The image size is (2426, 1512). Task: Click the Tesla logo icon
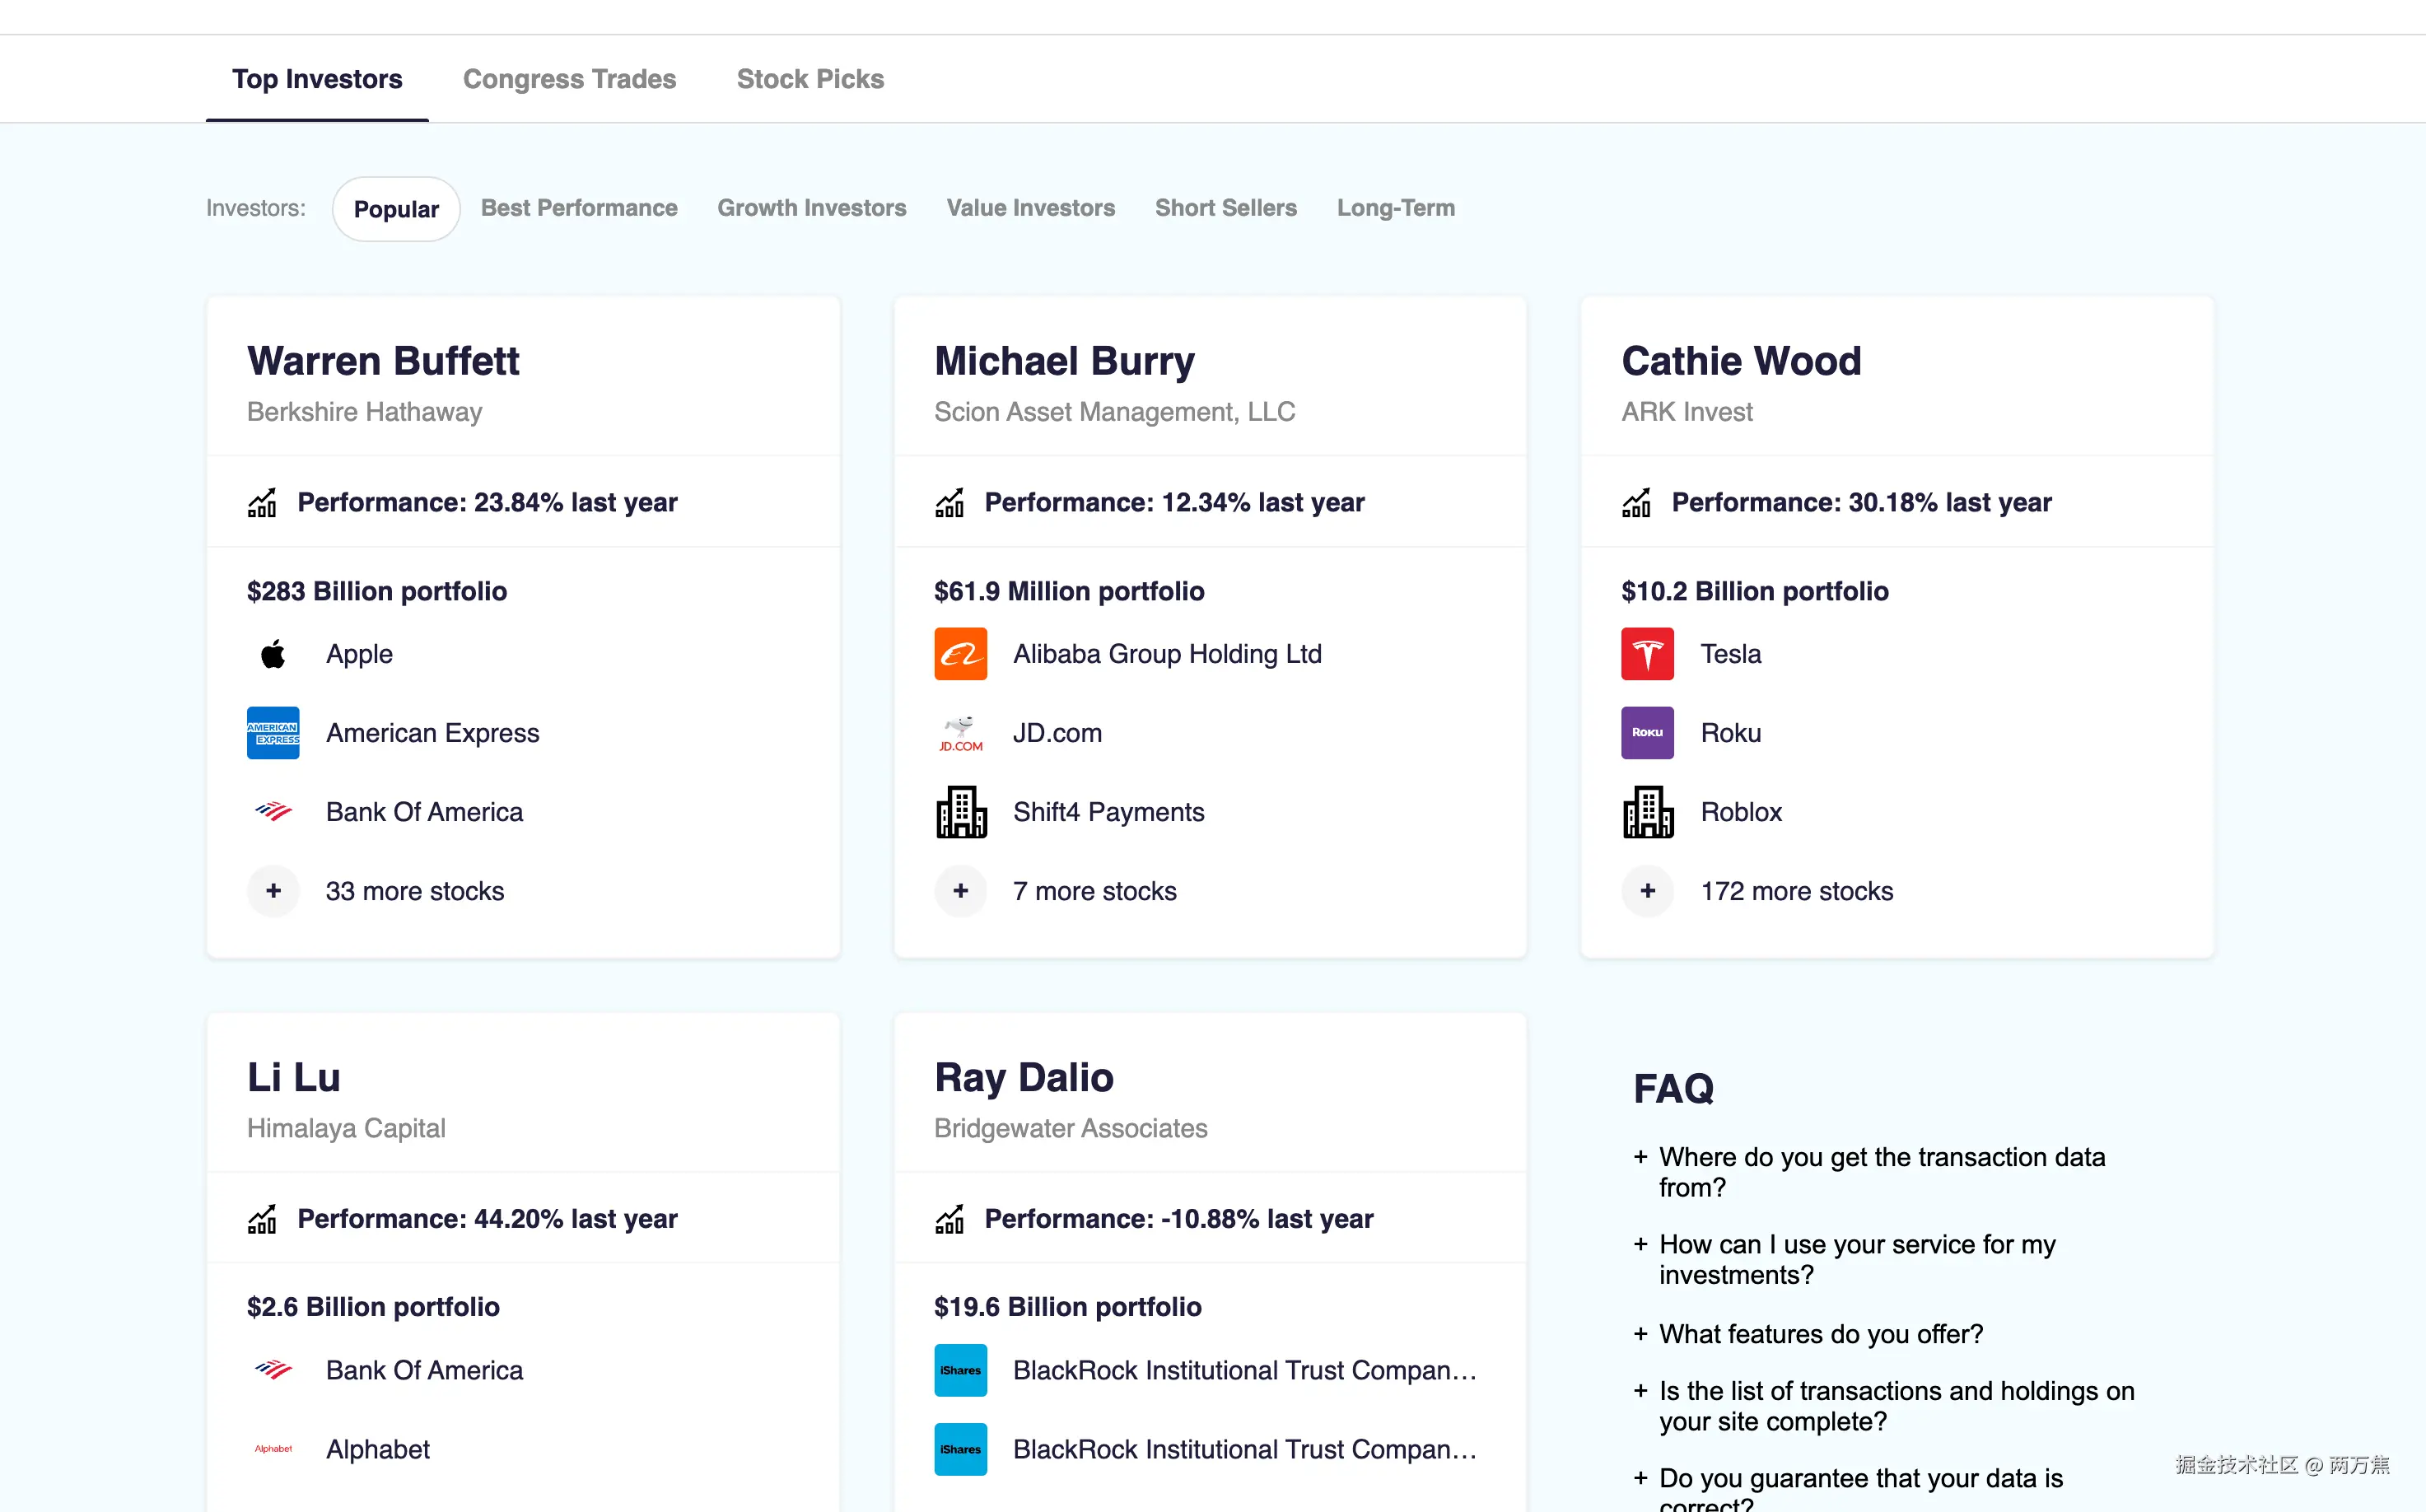(x=1647, y=654)
